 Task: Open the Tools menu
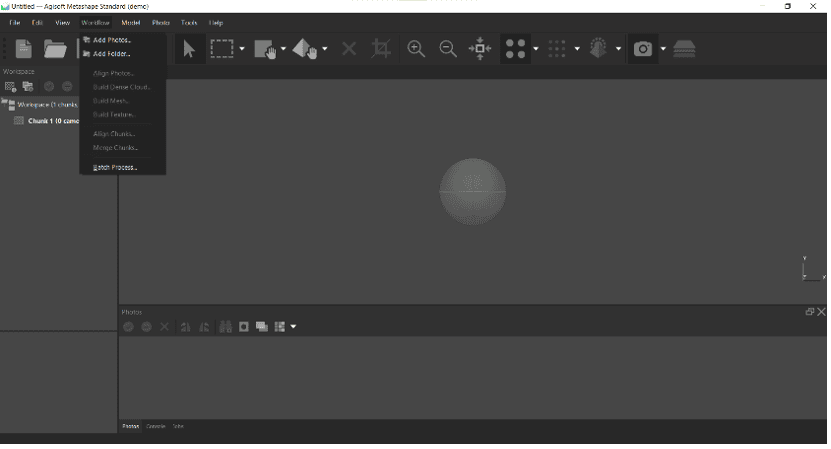coord(189,22)
